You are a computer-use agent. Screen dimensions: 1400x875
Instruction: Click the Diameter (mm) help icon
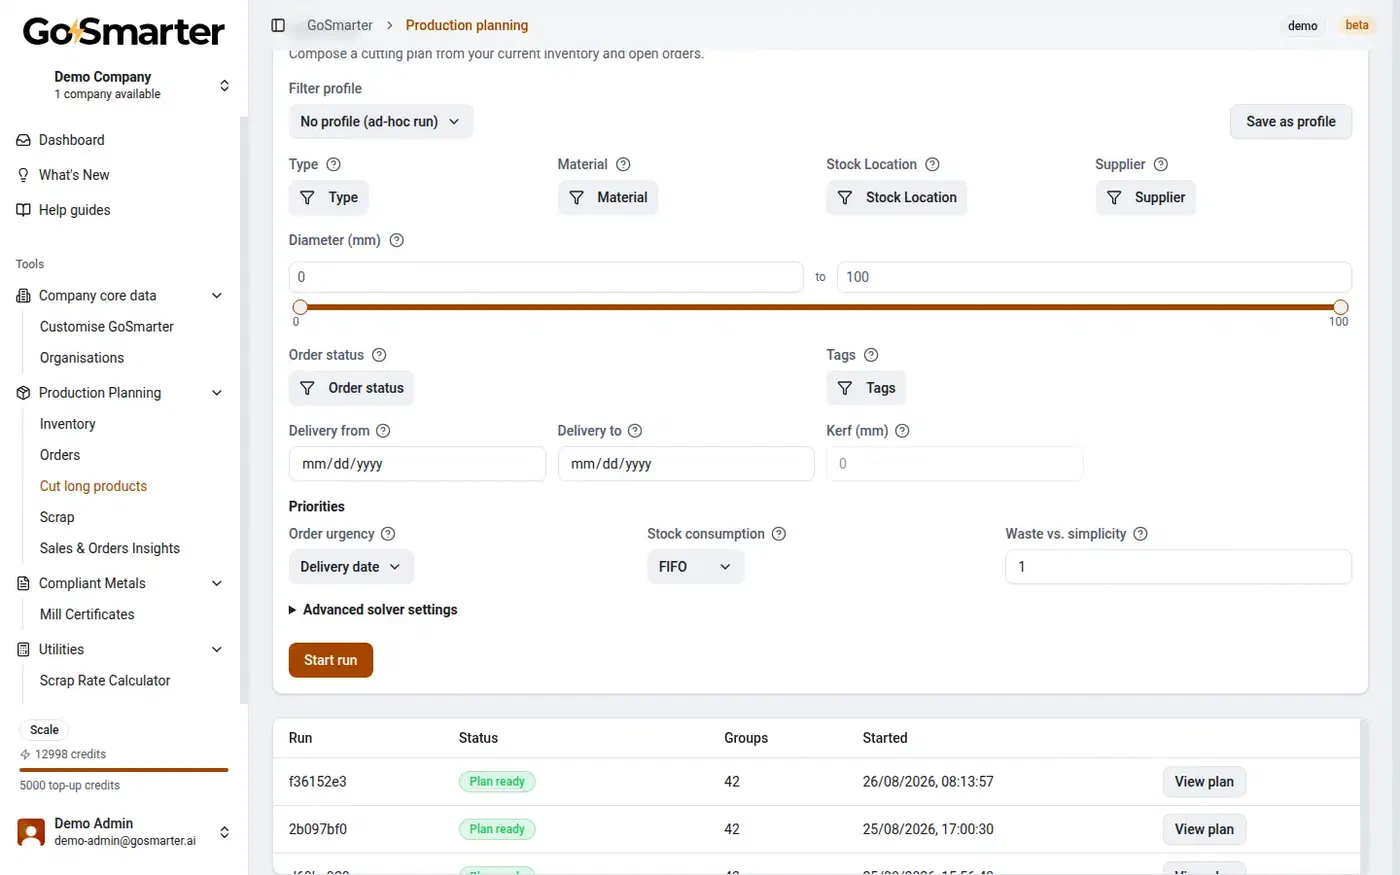396,240
